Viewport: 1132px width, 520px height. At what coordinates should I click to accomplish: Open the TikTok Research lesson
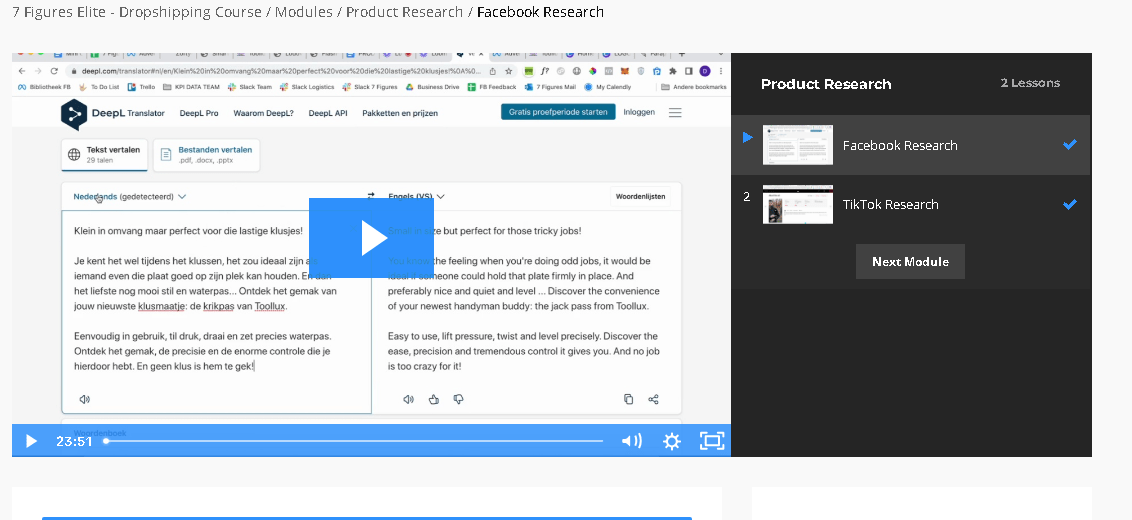click(890, 204)
